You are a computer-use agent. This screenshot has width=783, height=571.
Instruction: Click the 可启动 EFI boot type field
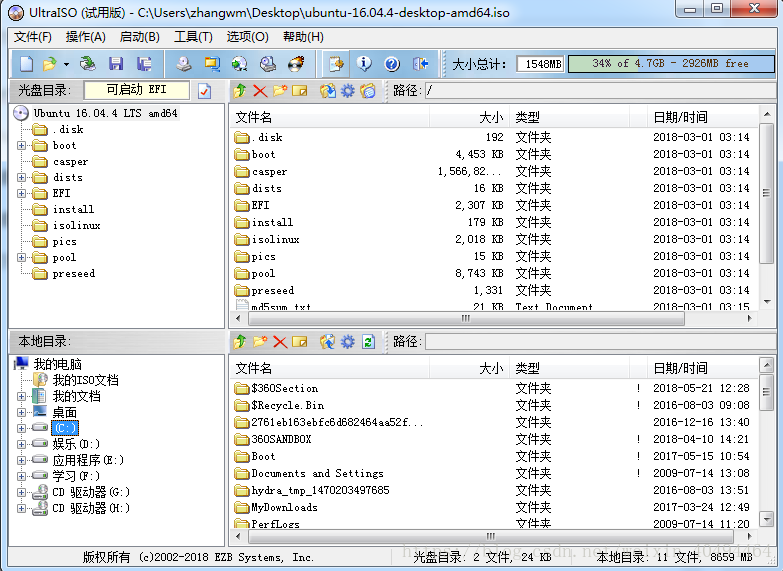click(137, 90)
